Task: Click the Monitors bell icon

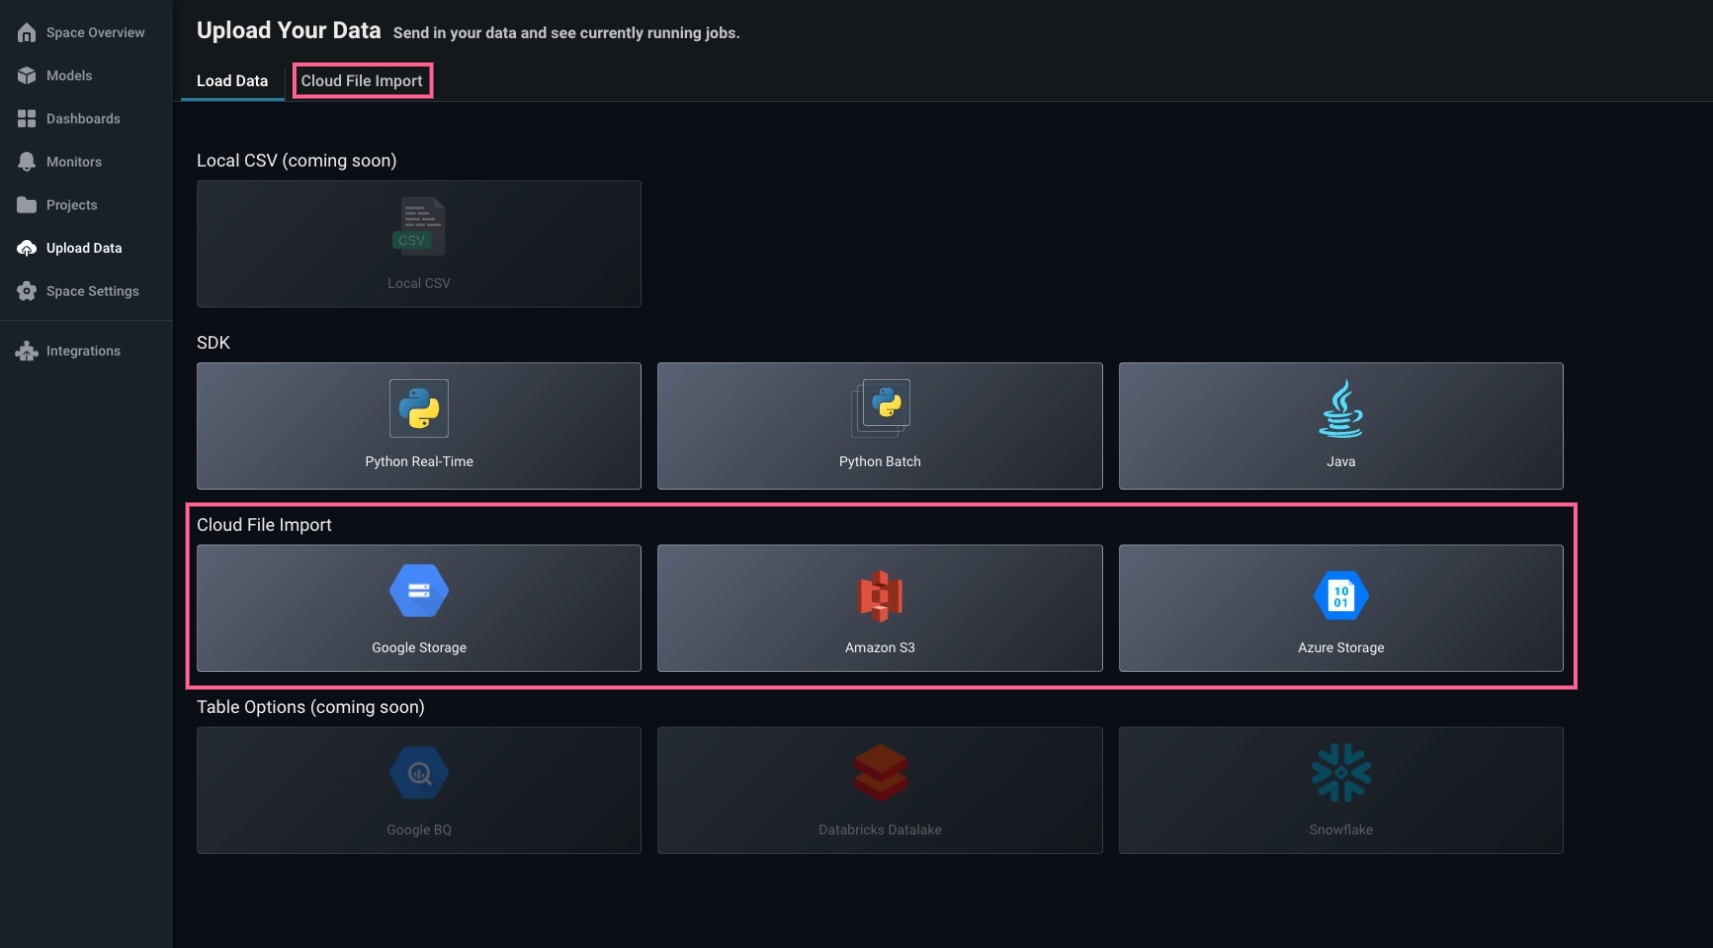Action: [27, 162]
